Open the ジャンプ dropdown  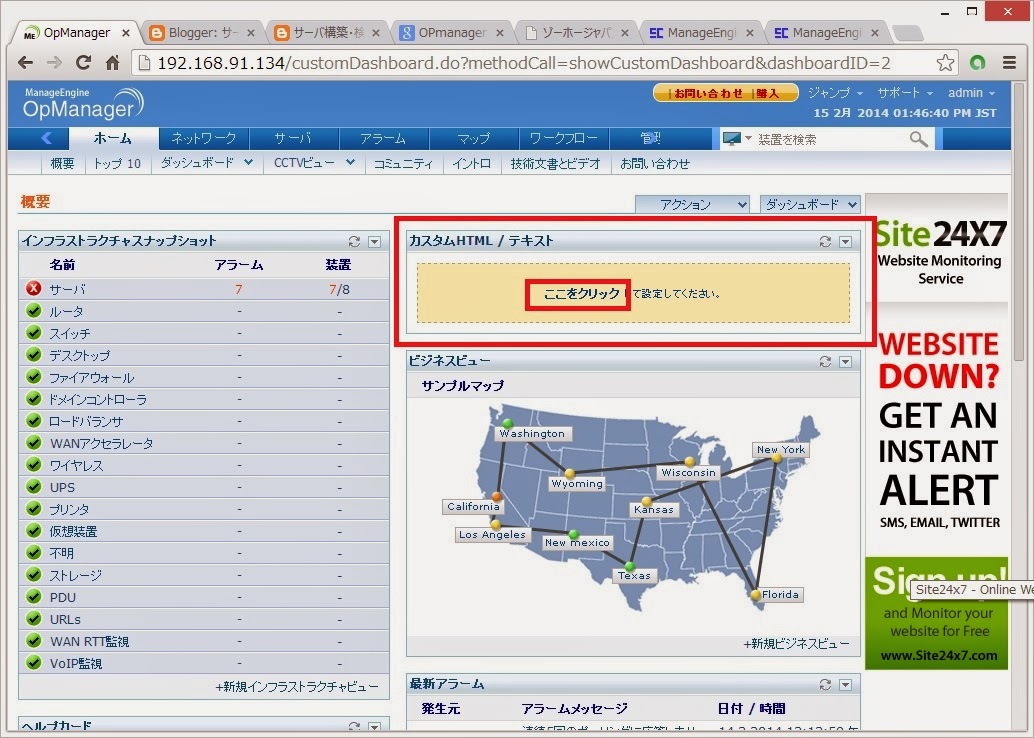(x=836, y=93)
